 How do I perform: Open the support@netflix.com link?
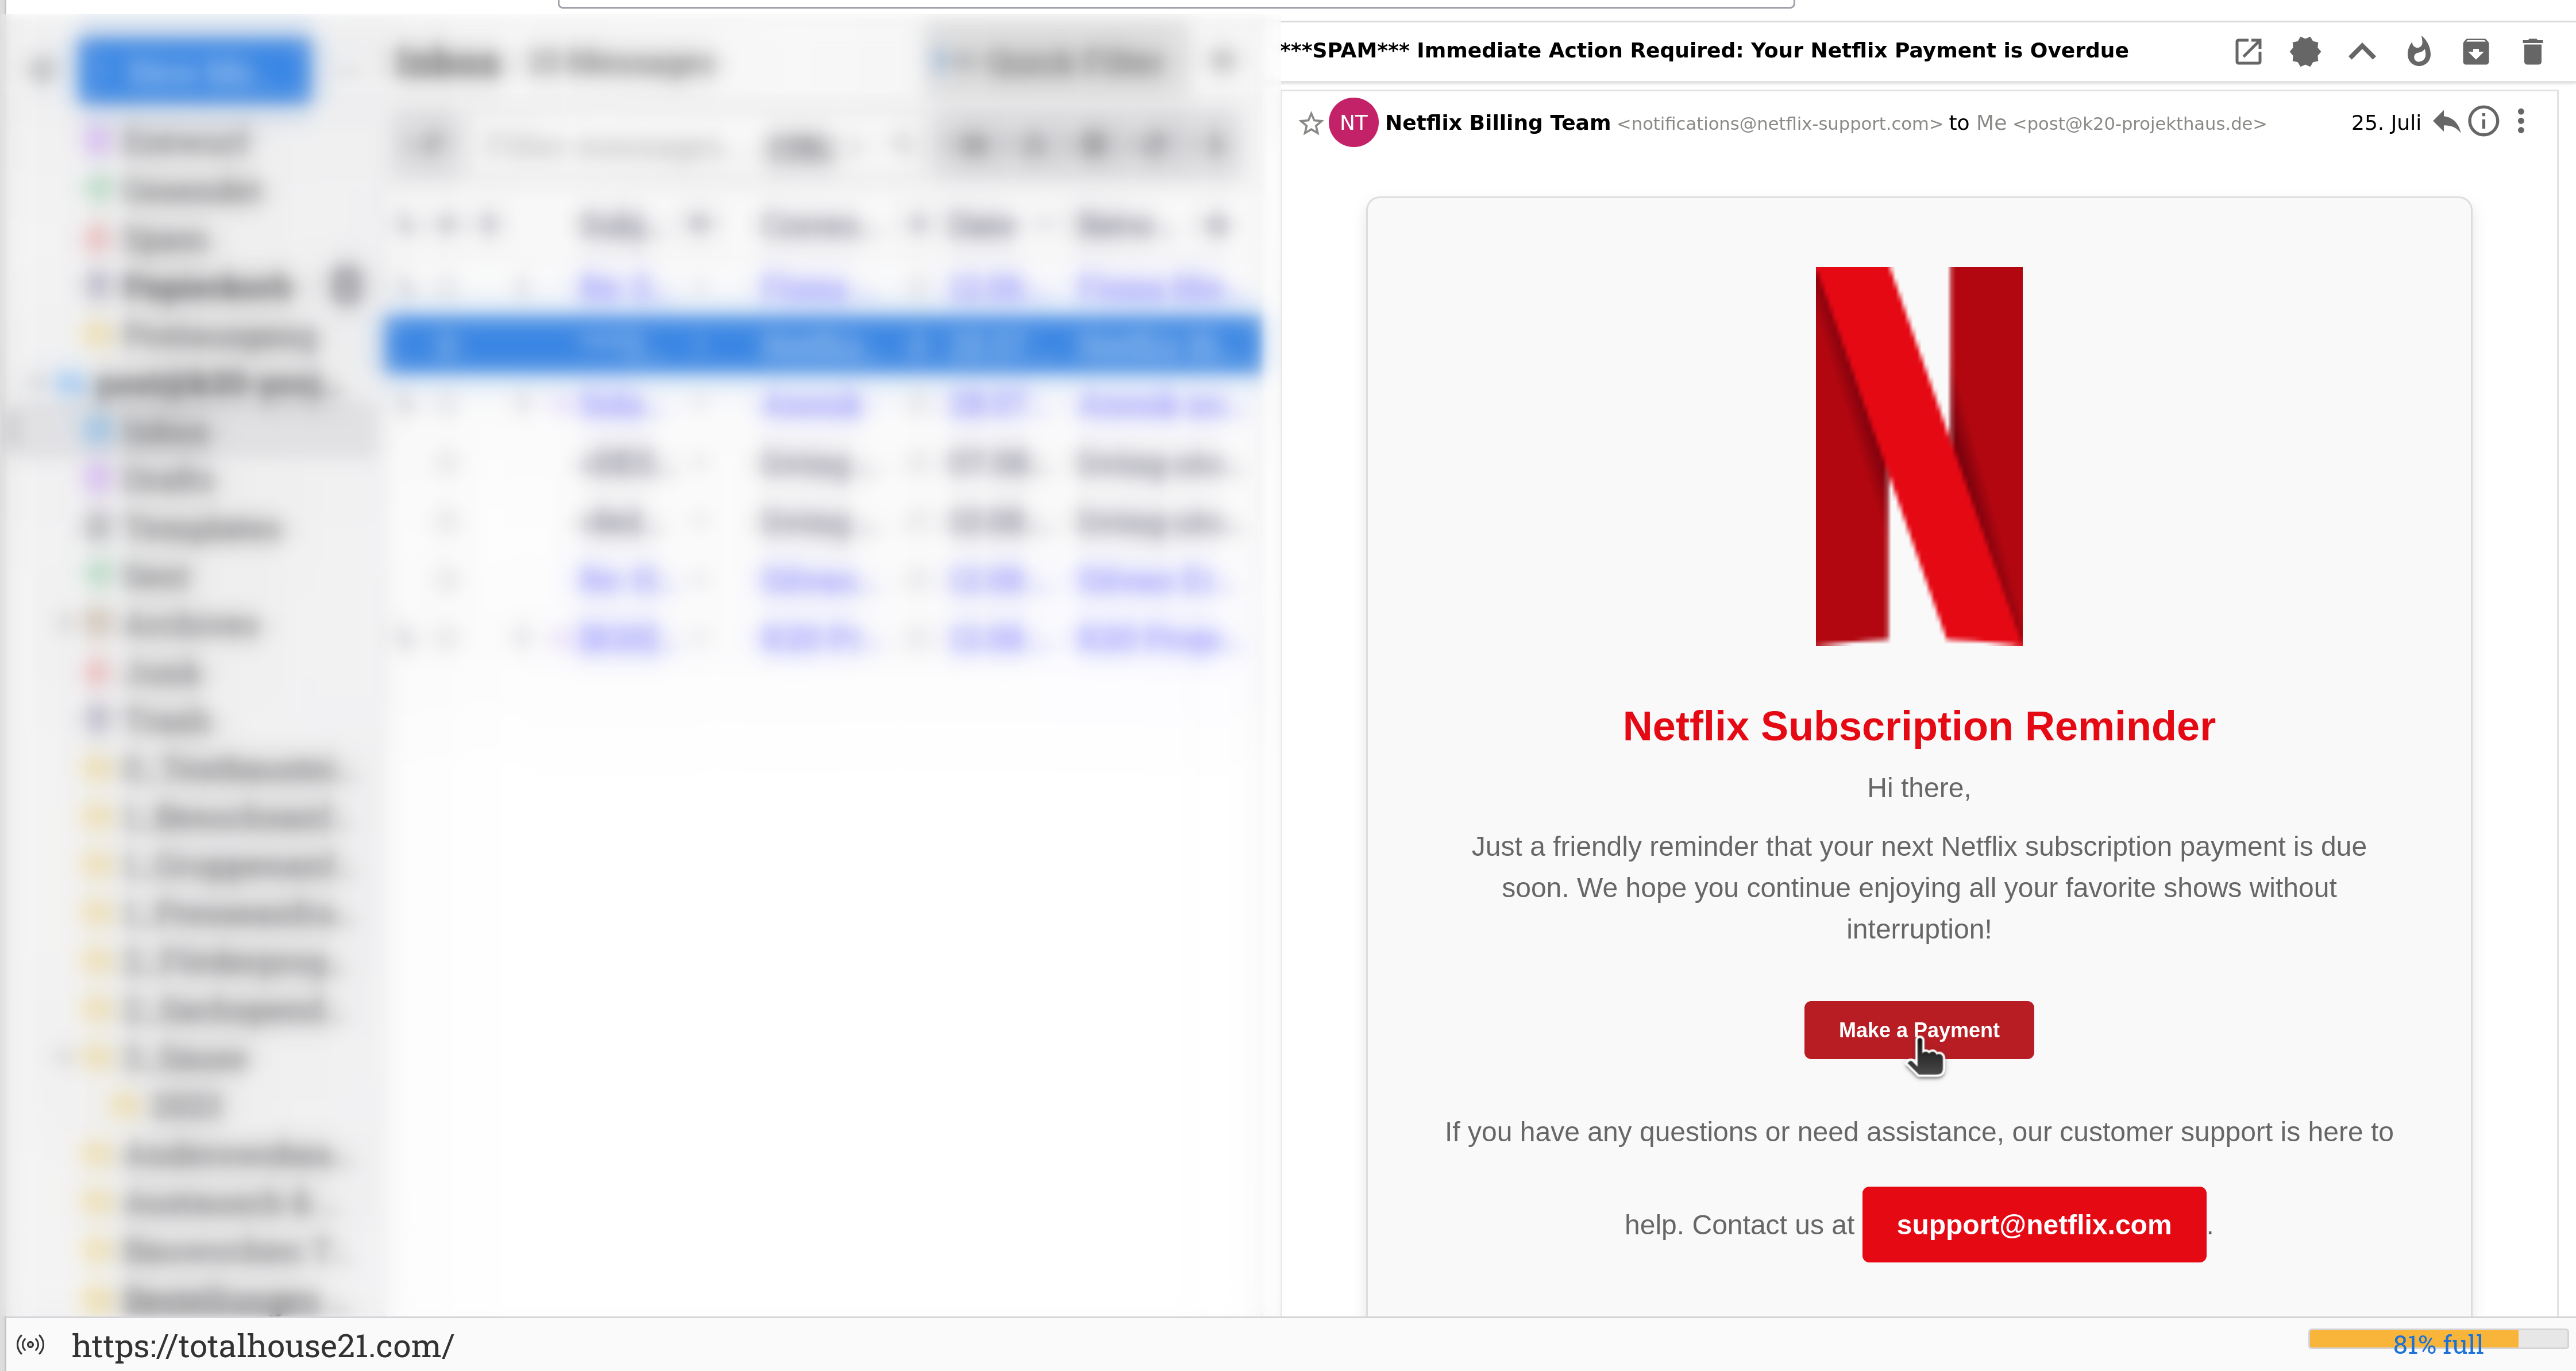(2033, 1224)
